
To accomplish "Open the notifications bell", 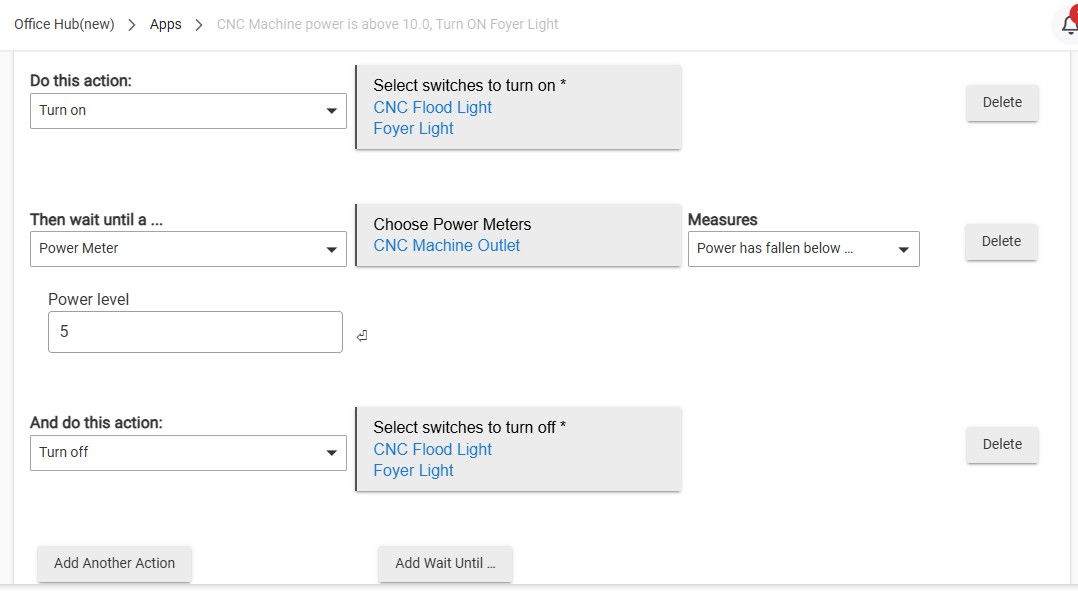I will pyautogui.click(x=1068, y=24).
